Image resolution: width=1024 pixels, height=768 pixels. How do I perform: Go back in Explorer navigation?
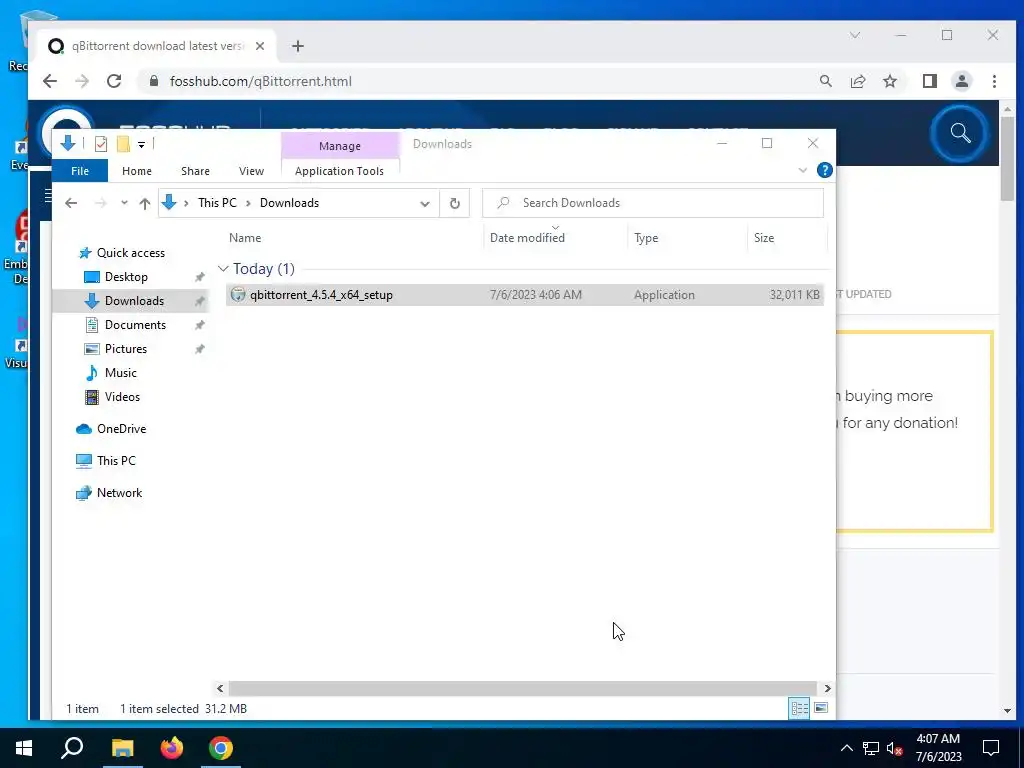point(71,203)
